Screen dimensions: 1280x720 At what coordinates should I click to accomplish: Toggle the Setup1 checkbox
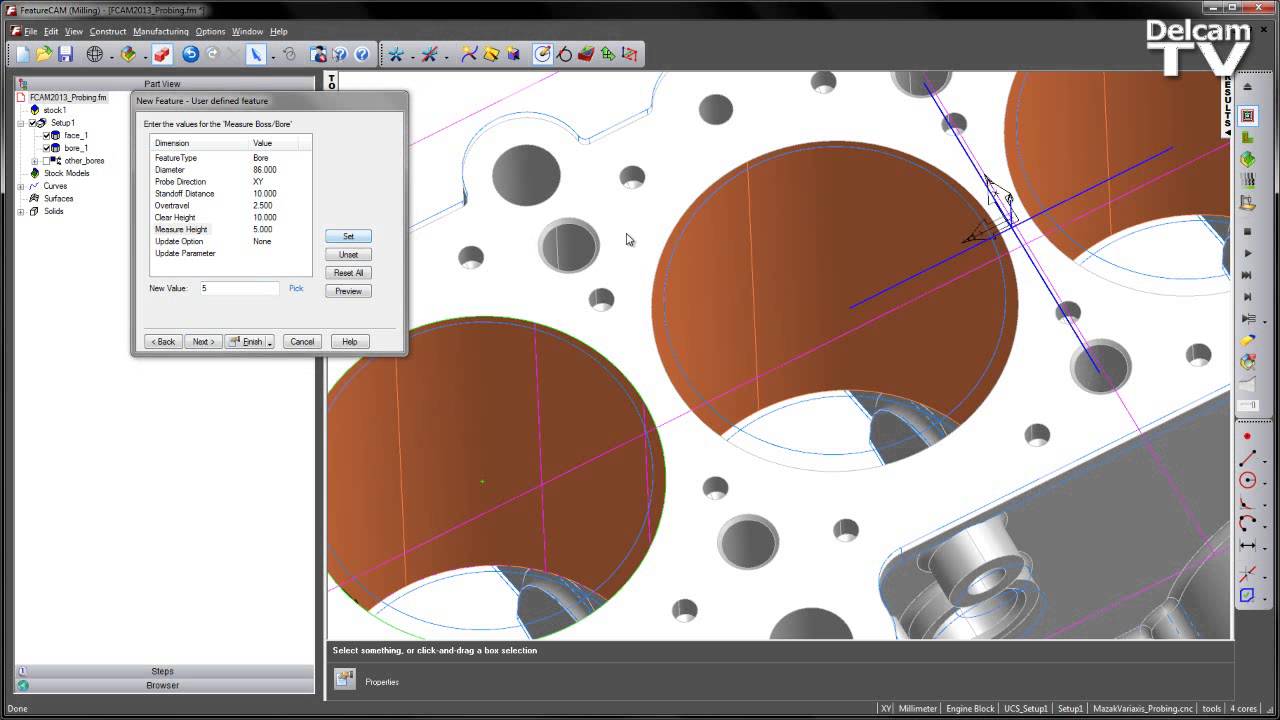tap(32, 123)
